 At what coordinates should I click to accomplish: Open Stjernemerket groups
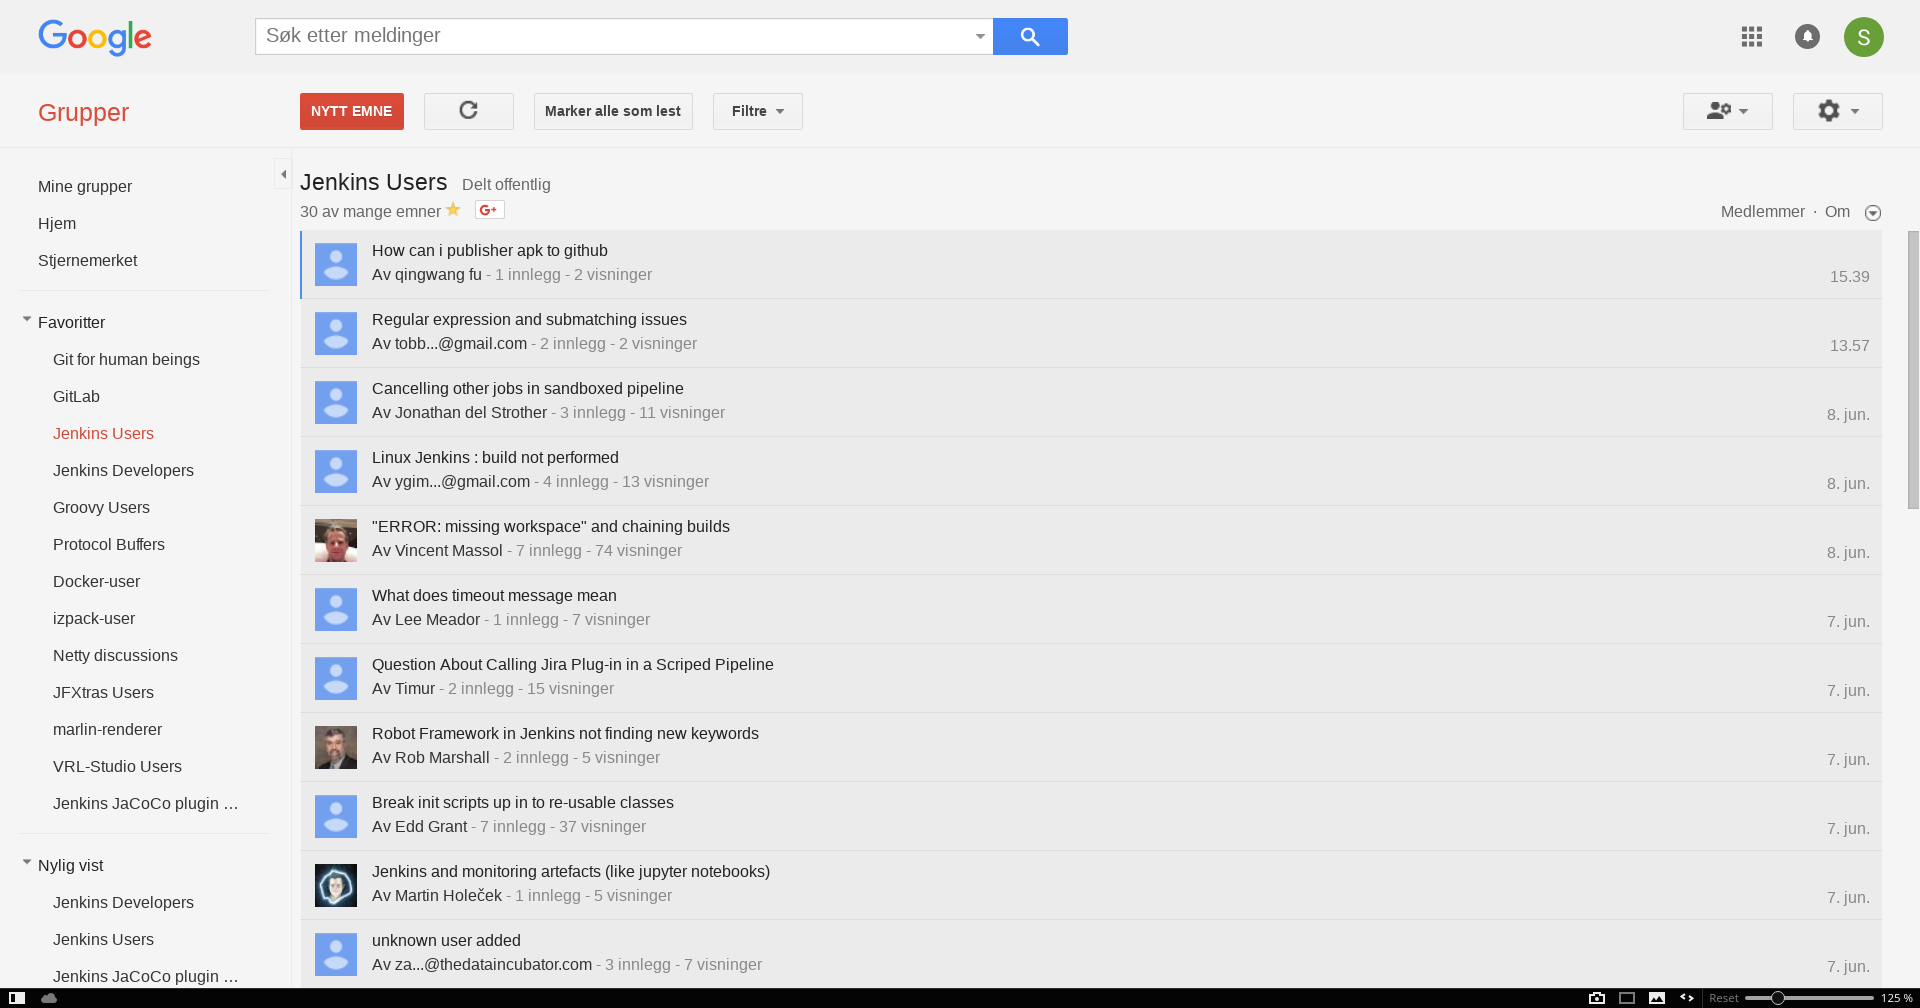click(88, 260)
